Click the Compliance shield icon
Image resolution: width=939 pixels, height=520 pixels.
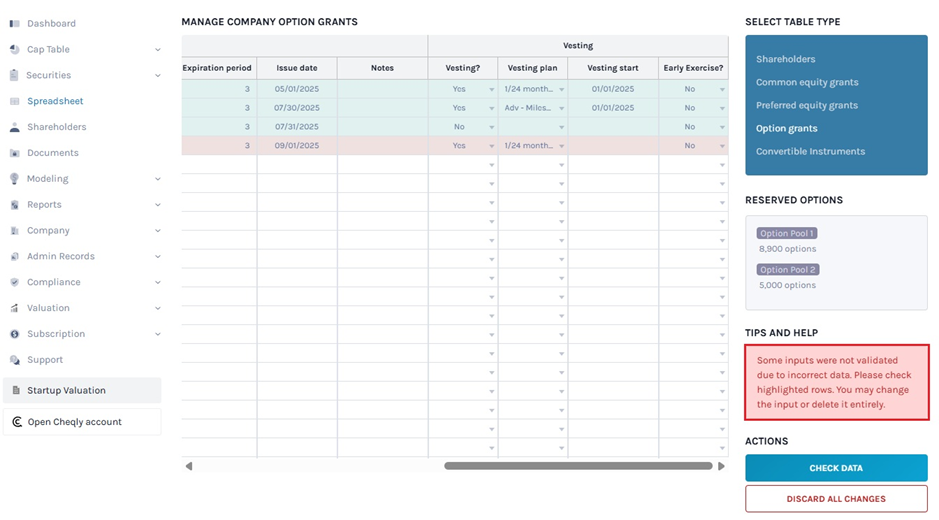(14, 282)
